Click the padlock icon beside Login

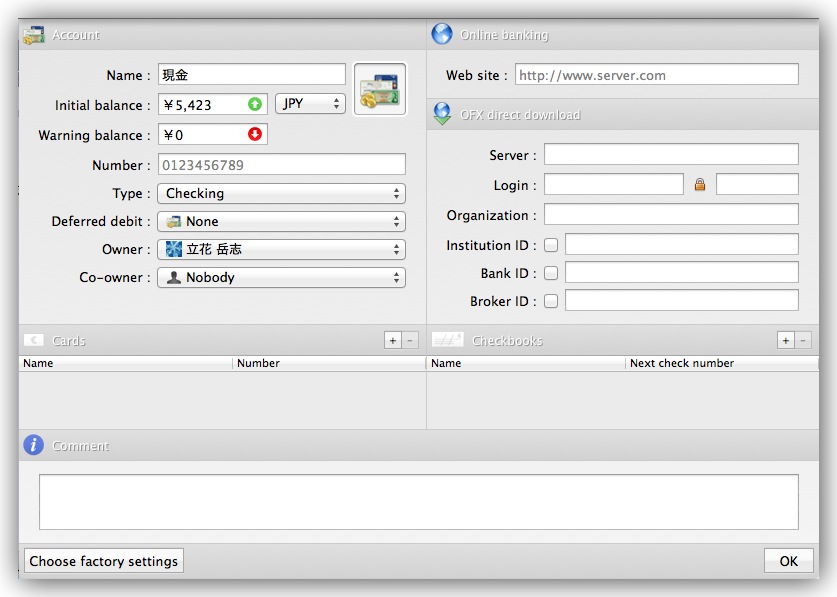tap(700, 185)
